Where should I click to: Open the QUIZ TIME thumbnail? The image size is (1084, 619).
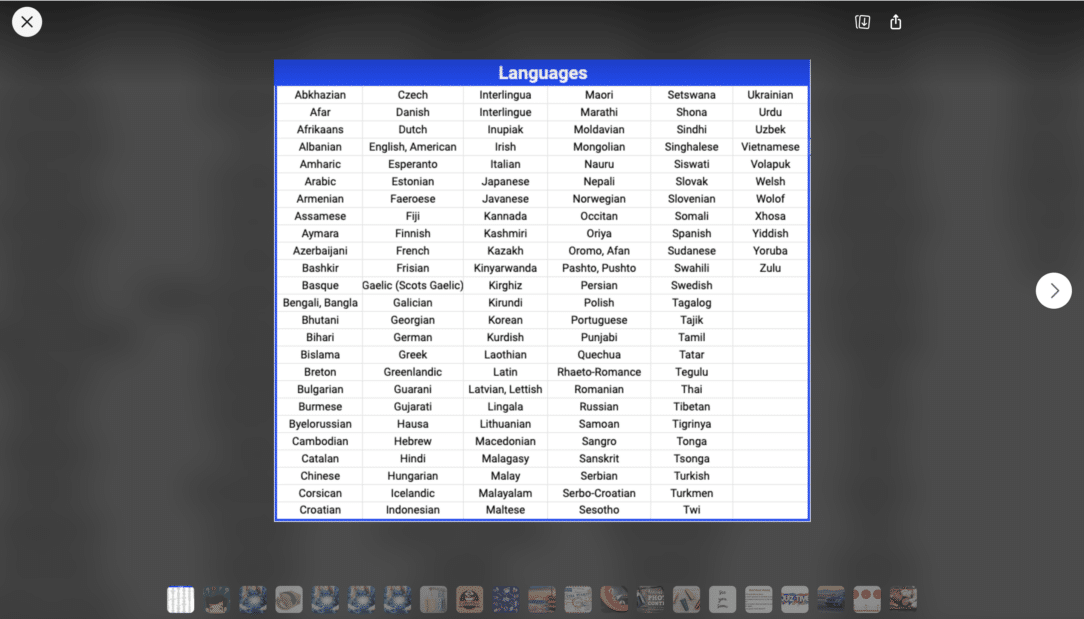tap(794, 599)
